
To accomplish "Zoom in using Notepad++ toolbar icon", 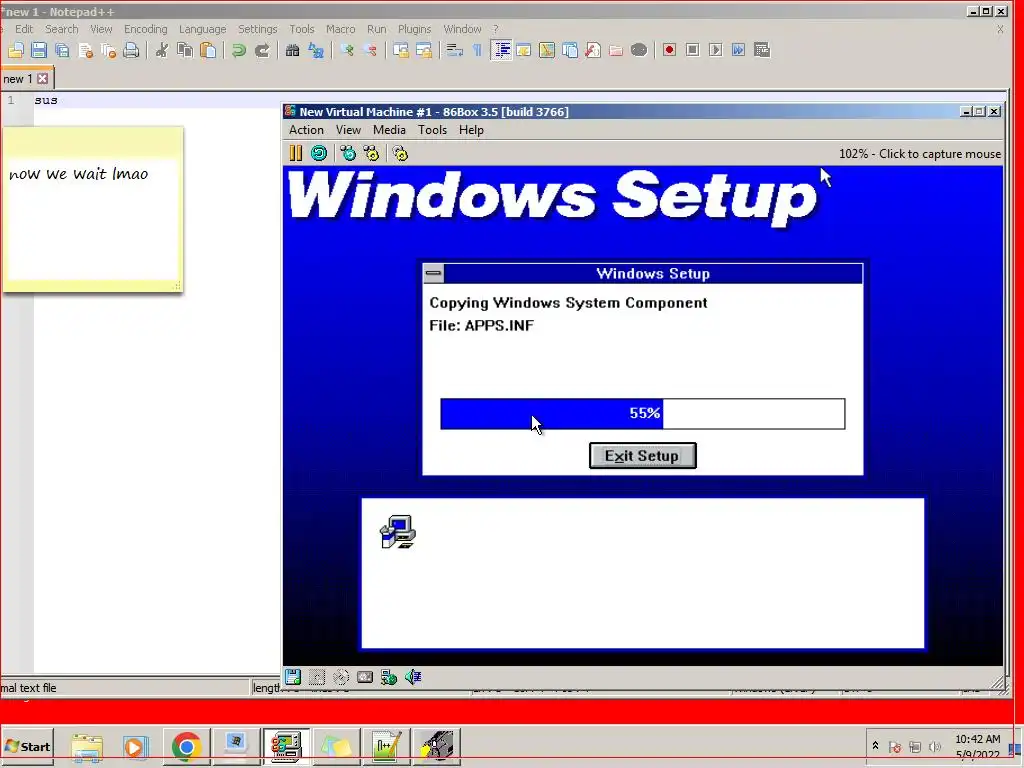I will [347, 50].
